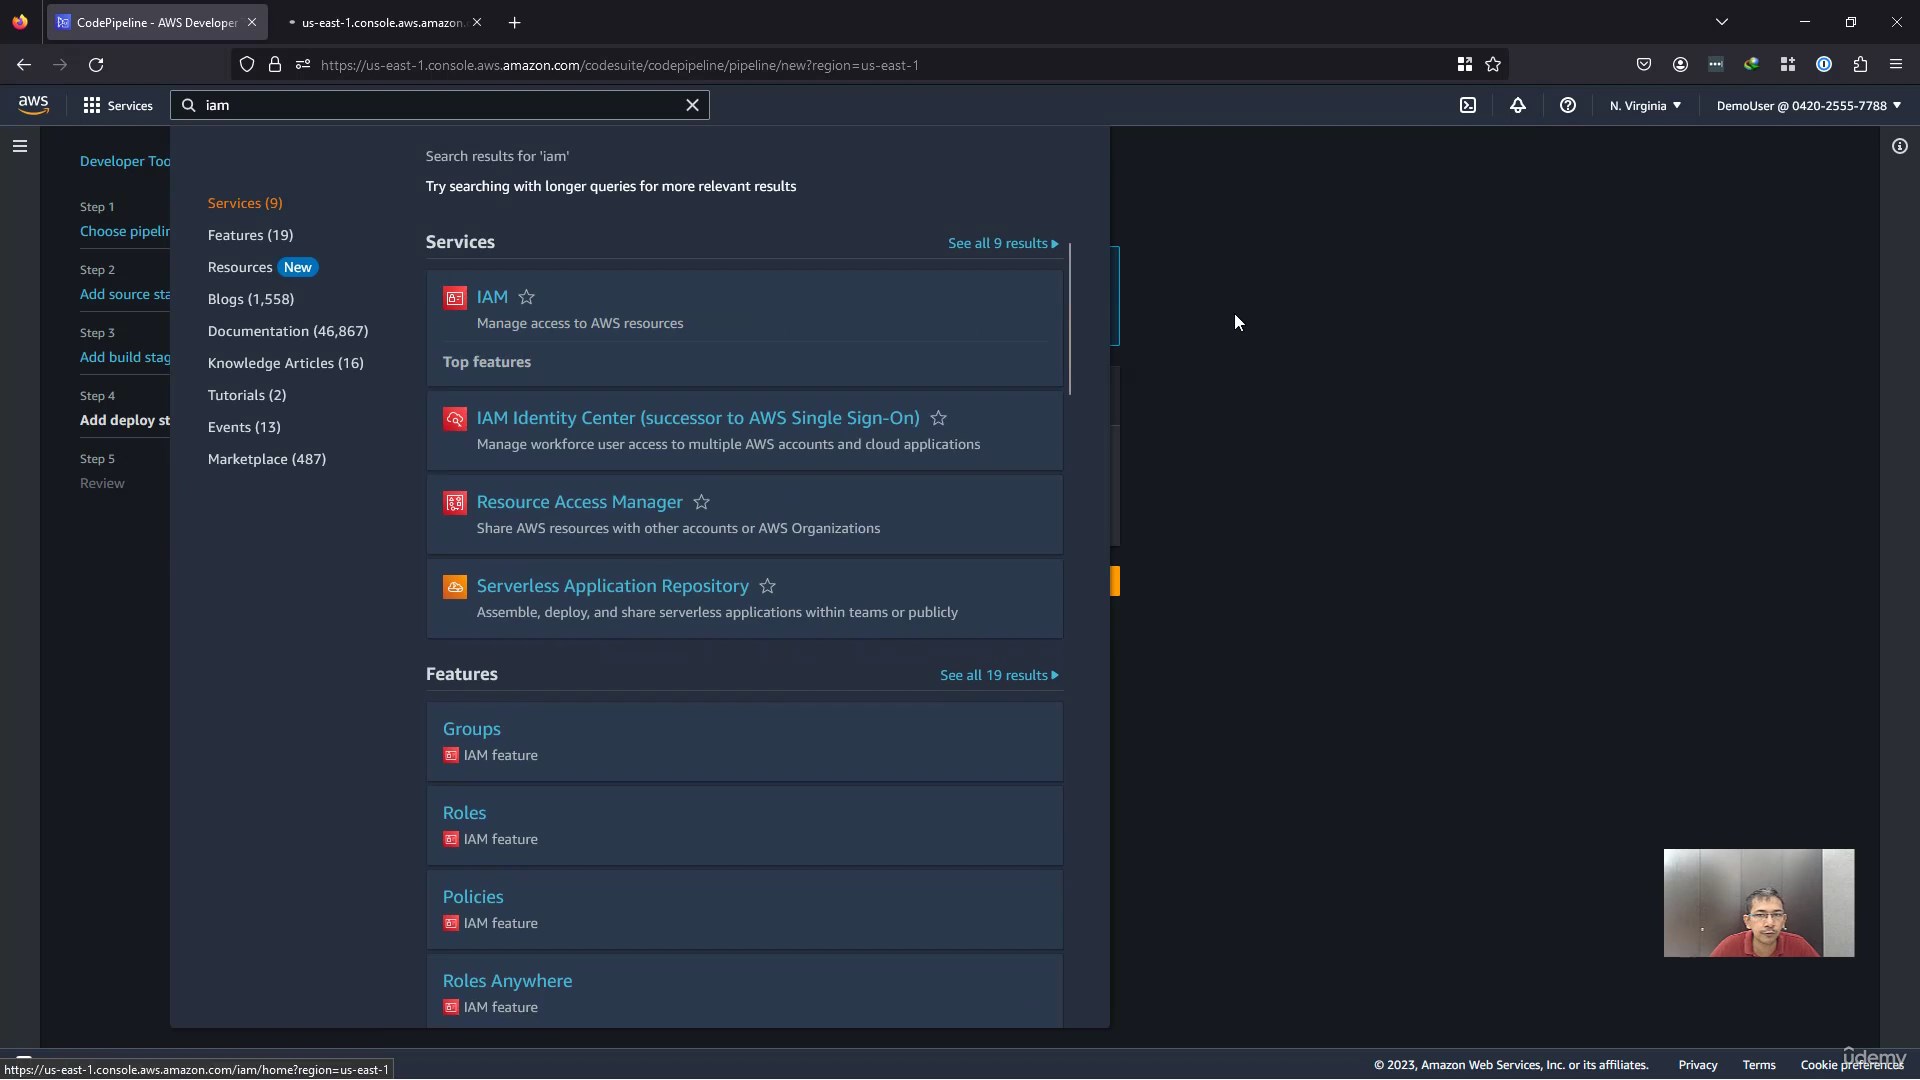Go to Step 3 Add build stage

tap(125, 357)
